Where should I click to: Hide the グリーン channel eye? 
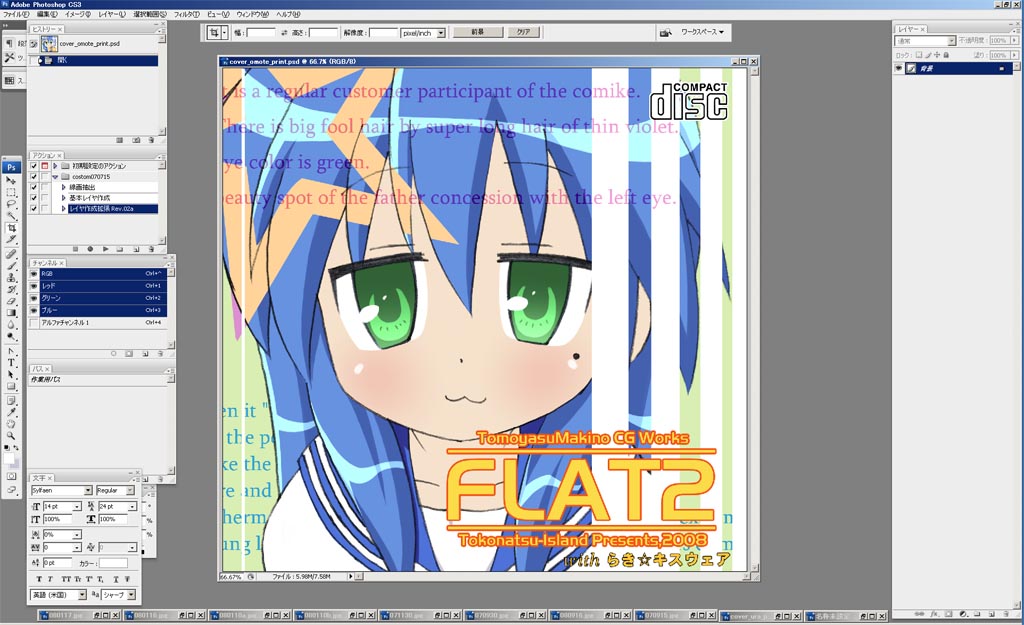[34, 298]
